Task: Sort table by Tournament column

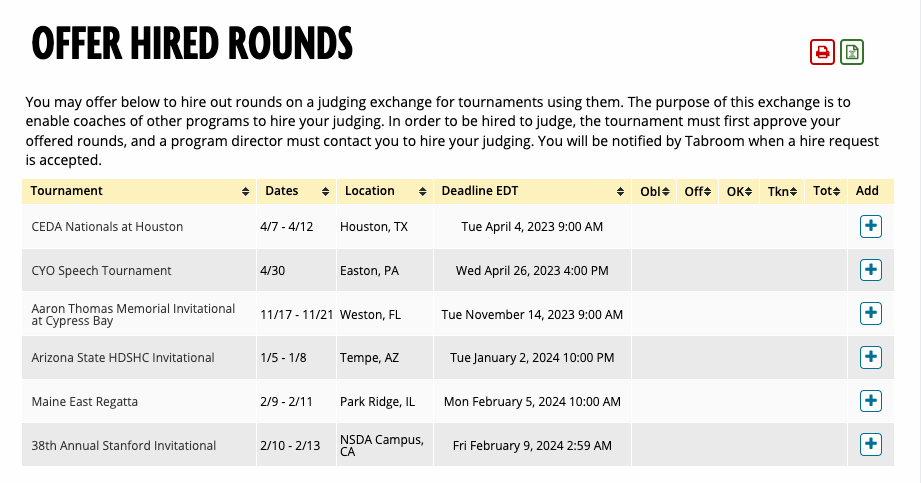Action: 139,191
